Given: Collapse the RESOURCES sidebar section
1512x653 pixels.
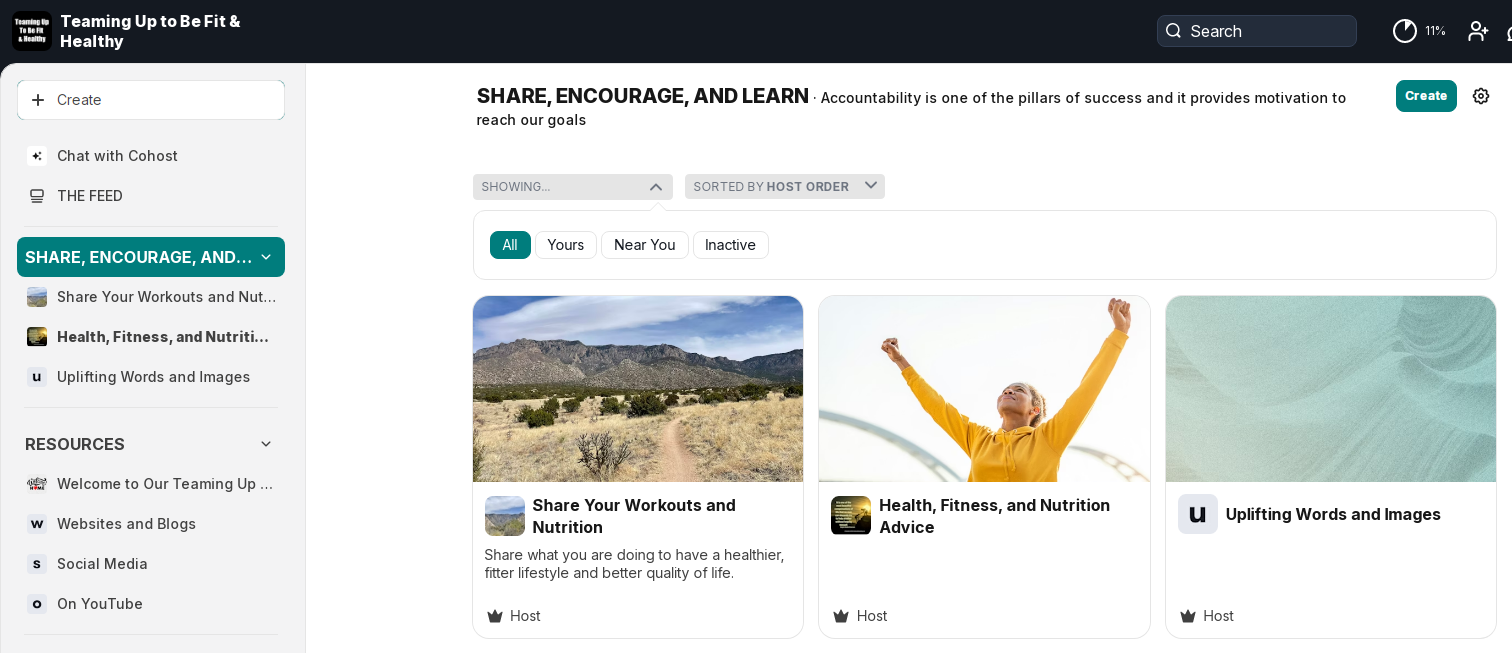Looking at the screenshot, I should [266, 444].
